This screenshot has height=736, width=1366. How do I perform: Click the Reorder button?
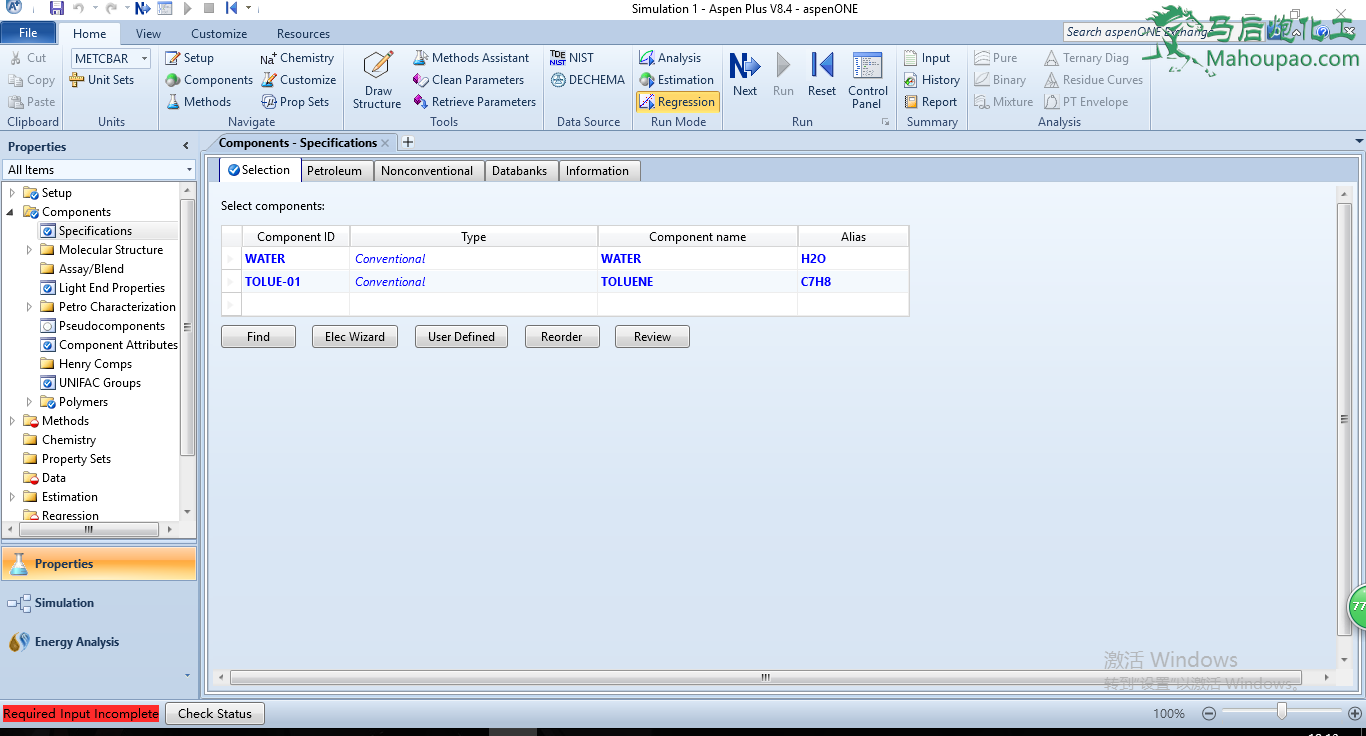(x=562, y=337)
